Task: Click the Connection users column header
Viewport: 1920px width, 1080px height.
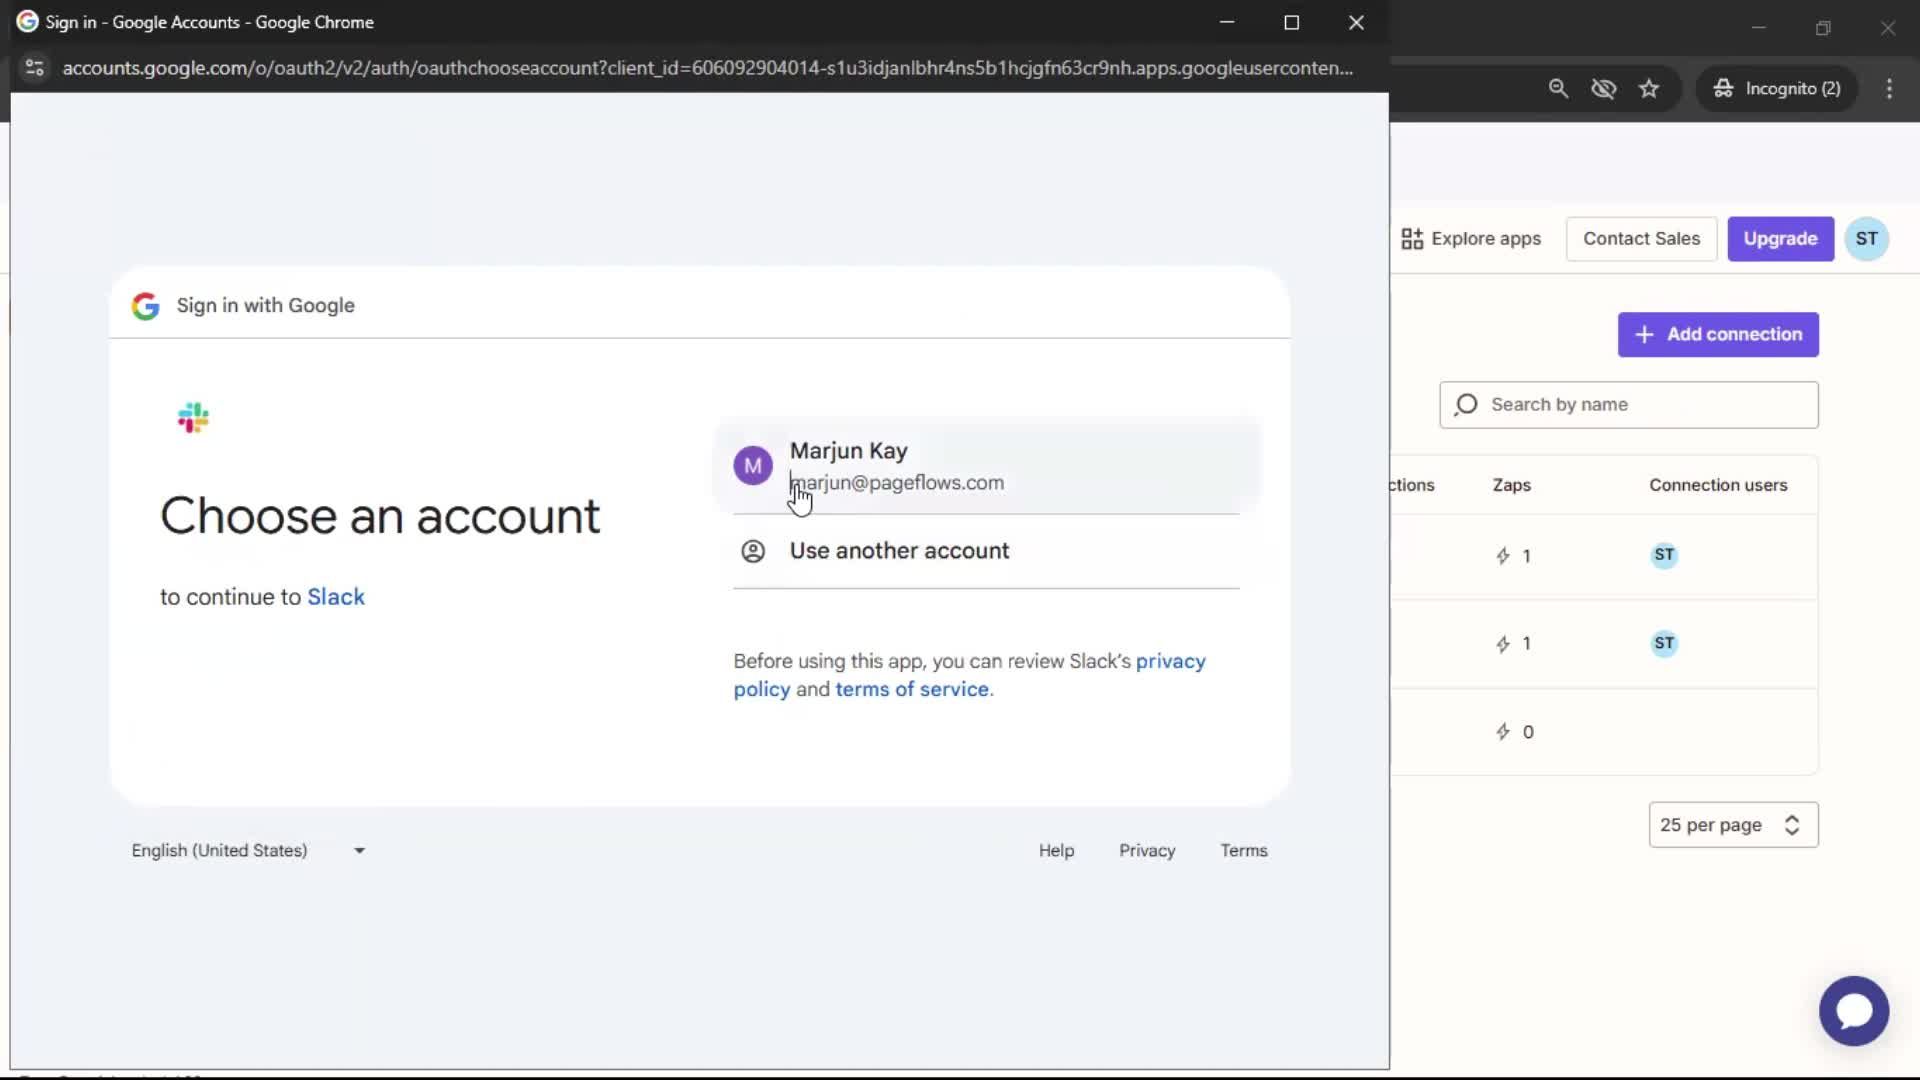Action: point(1718,485)
